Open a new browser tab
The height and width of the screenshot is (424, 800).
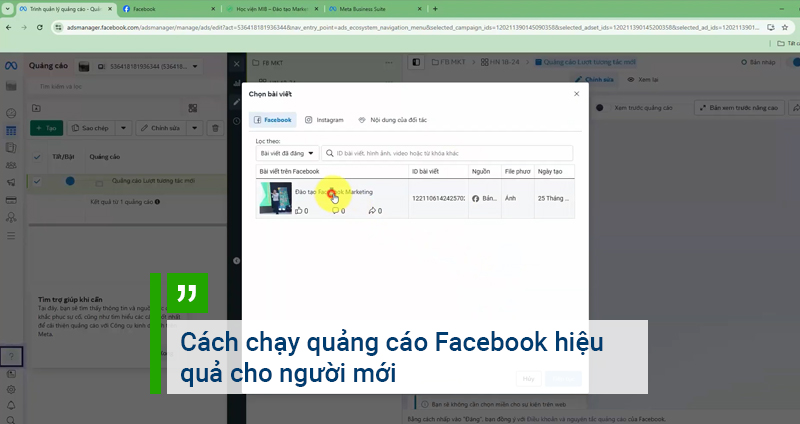[435, 9]
